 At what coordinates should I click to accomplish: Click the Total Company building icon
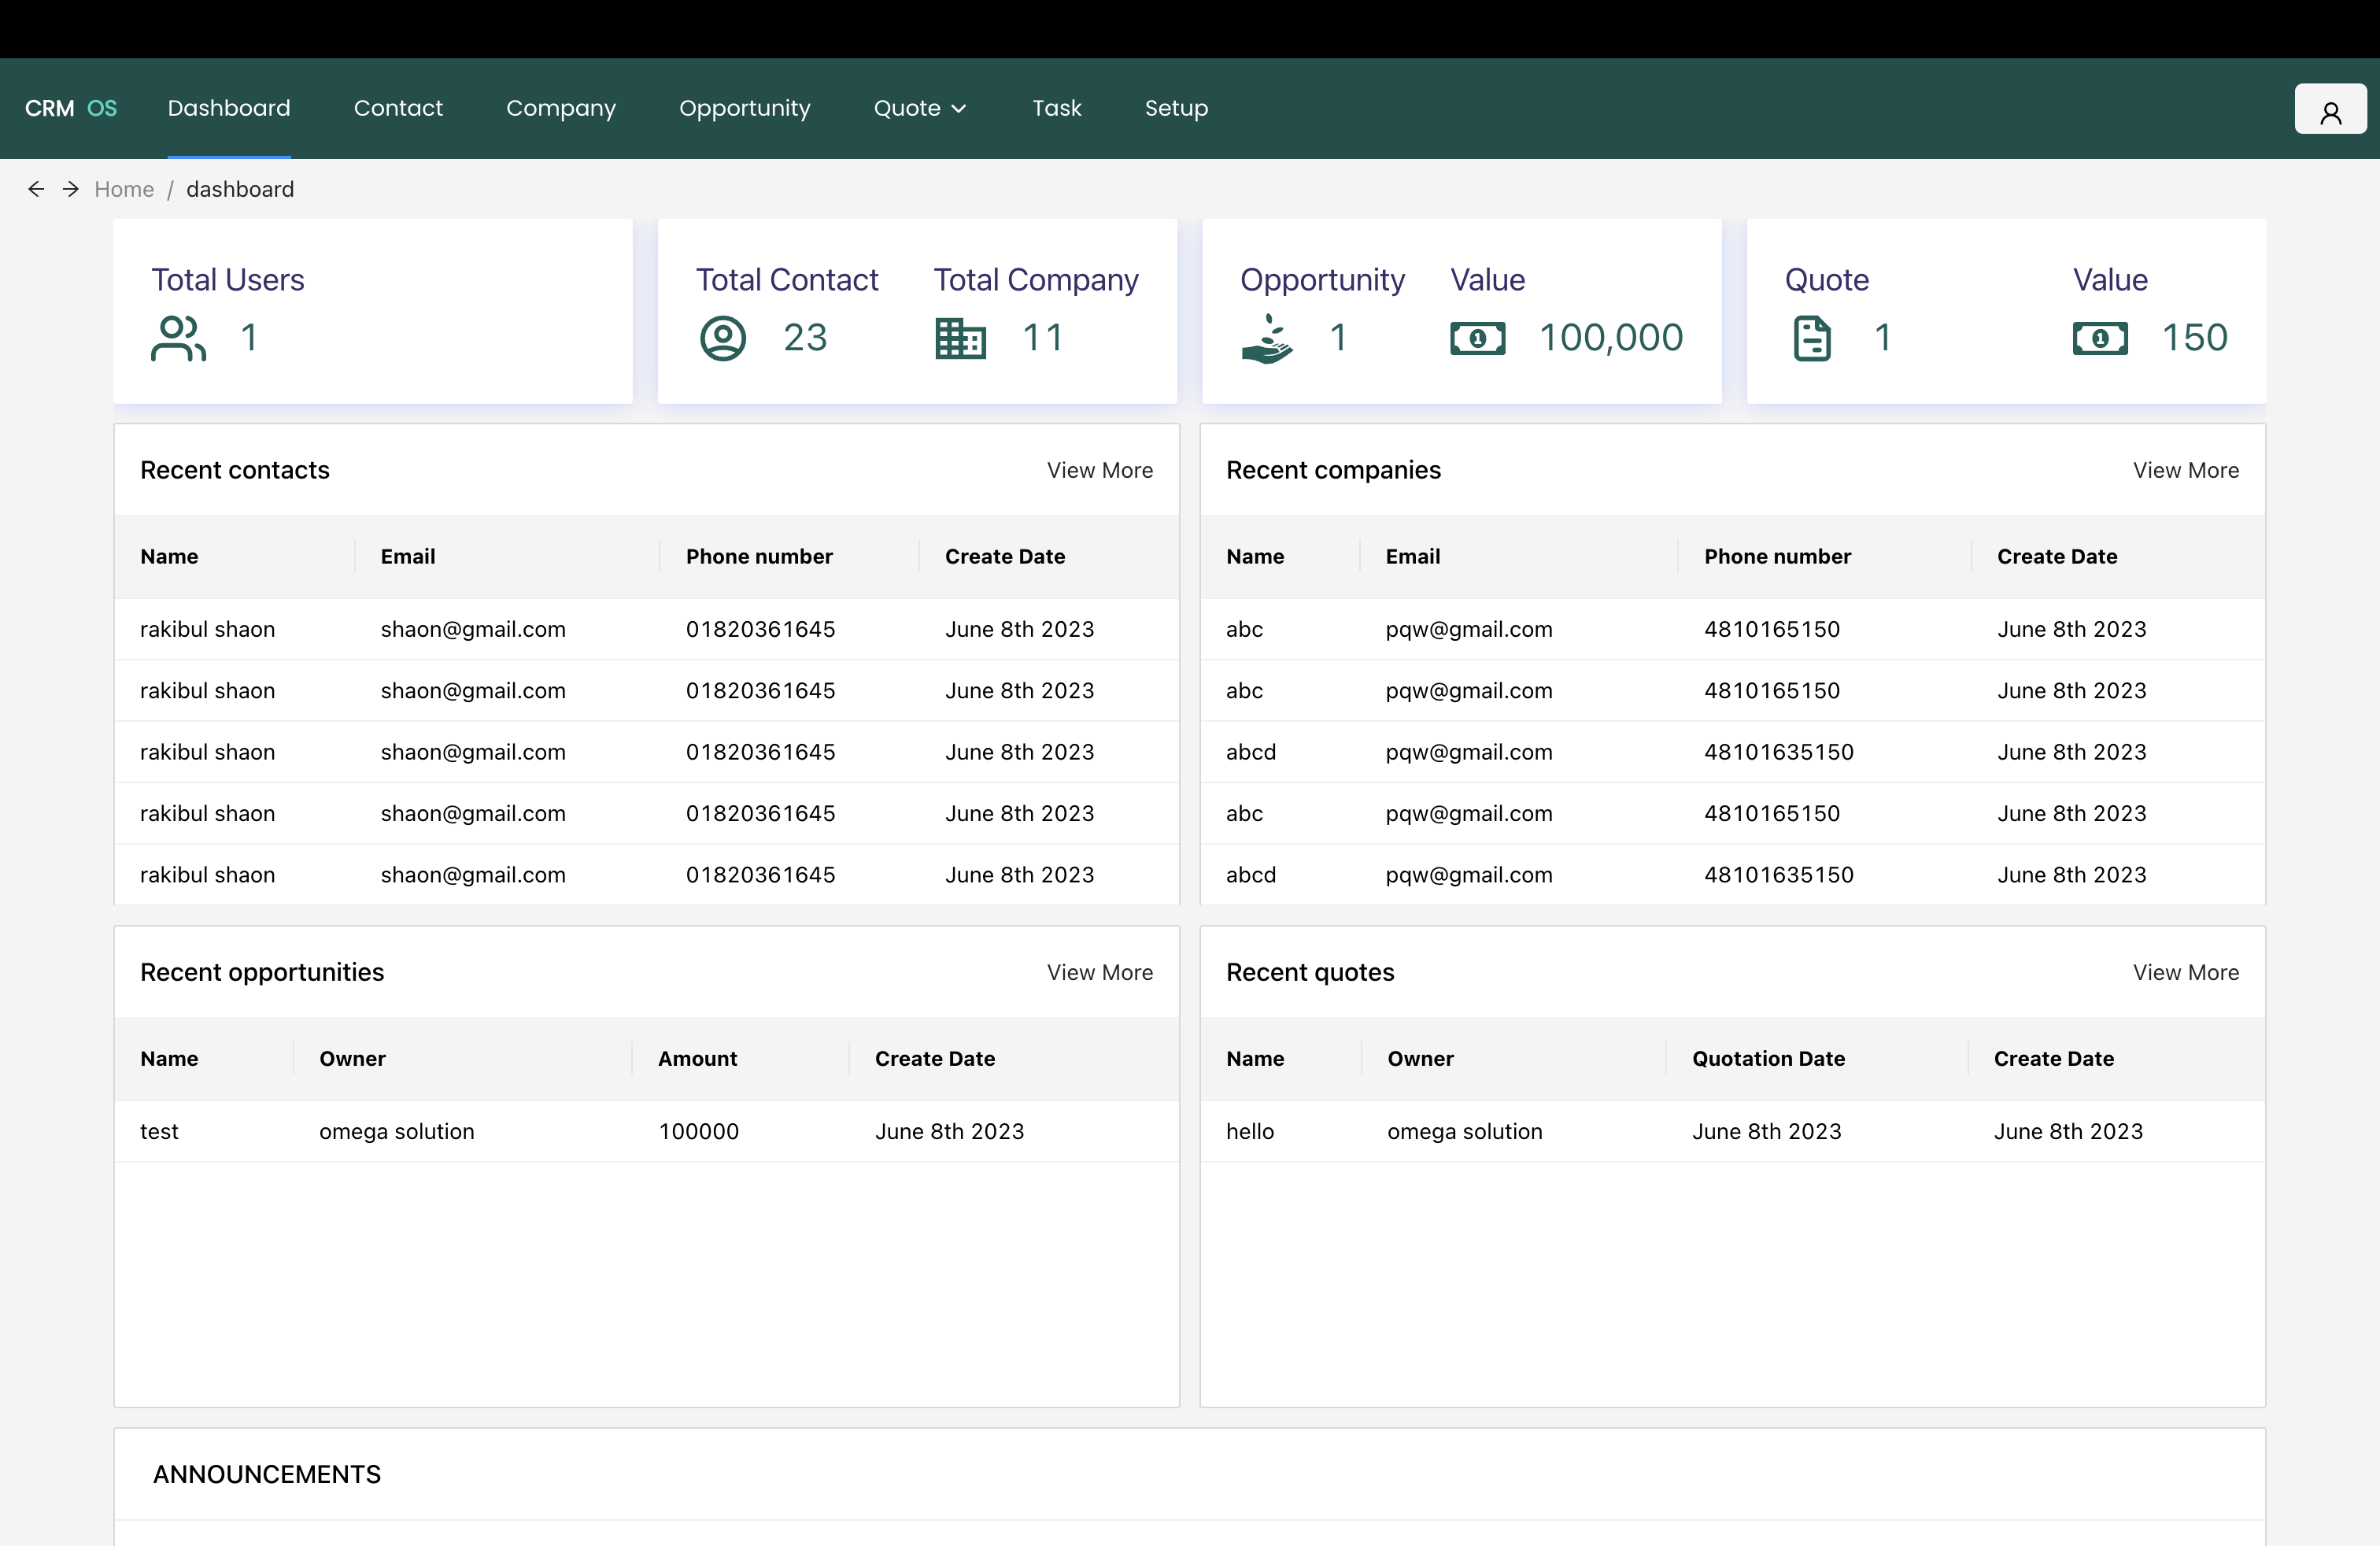pyautogui.click(x=959, y=338)
